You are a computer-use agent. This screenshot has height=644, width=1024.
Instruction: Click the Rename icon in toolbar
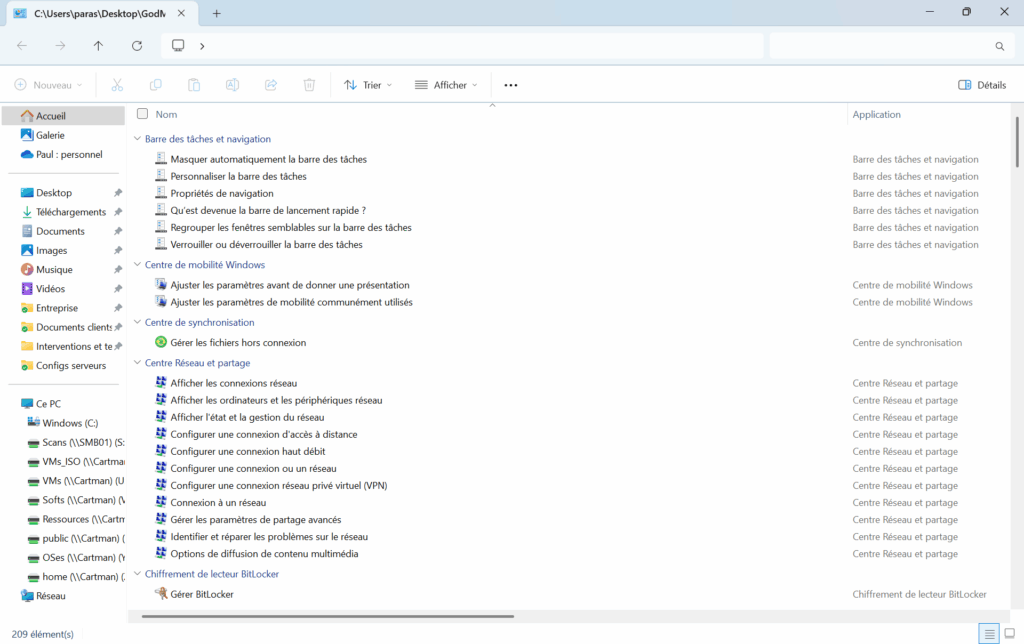tap(232, 85)
